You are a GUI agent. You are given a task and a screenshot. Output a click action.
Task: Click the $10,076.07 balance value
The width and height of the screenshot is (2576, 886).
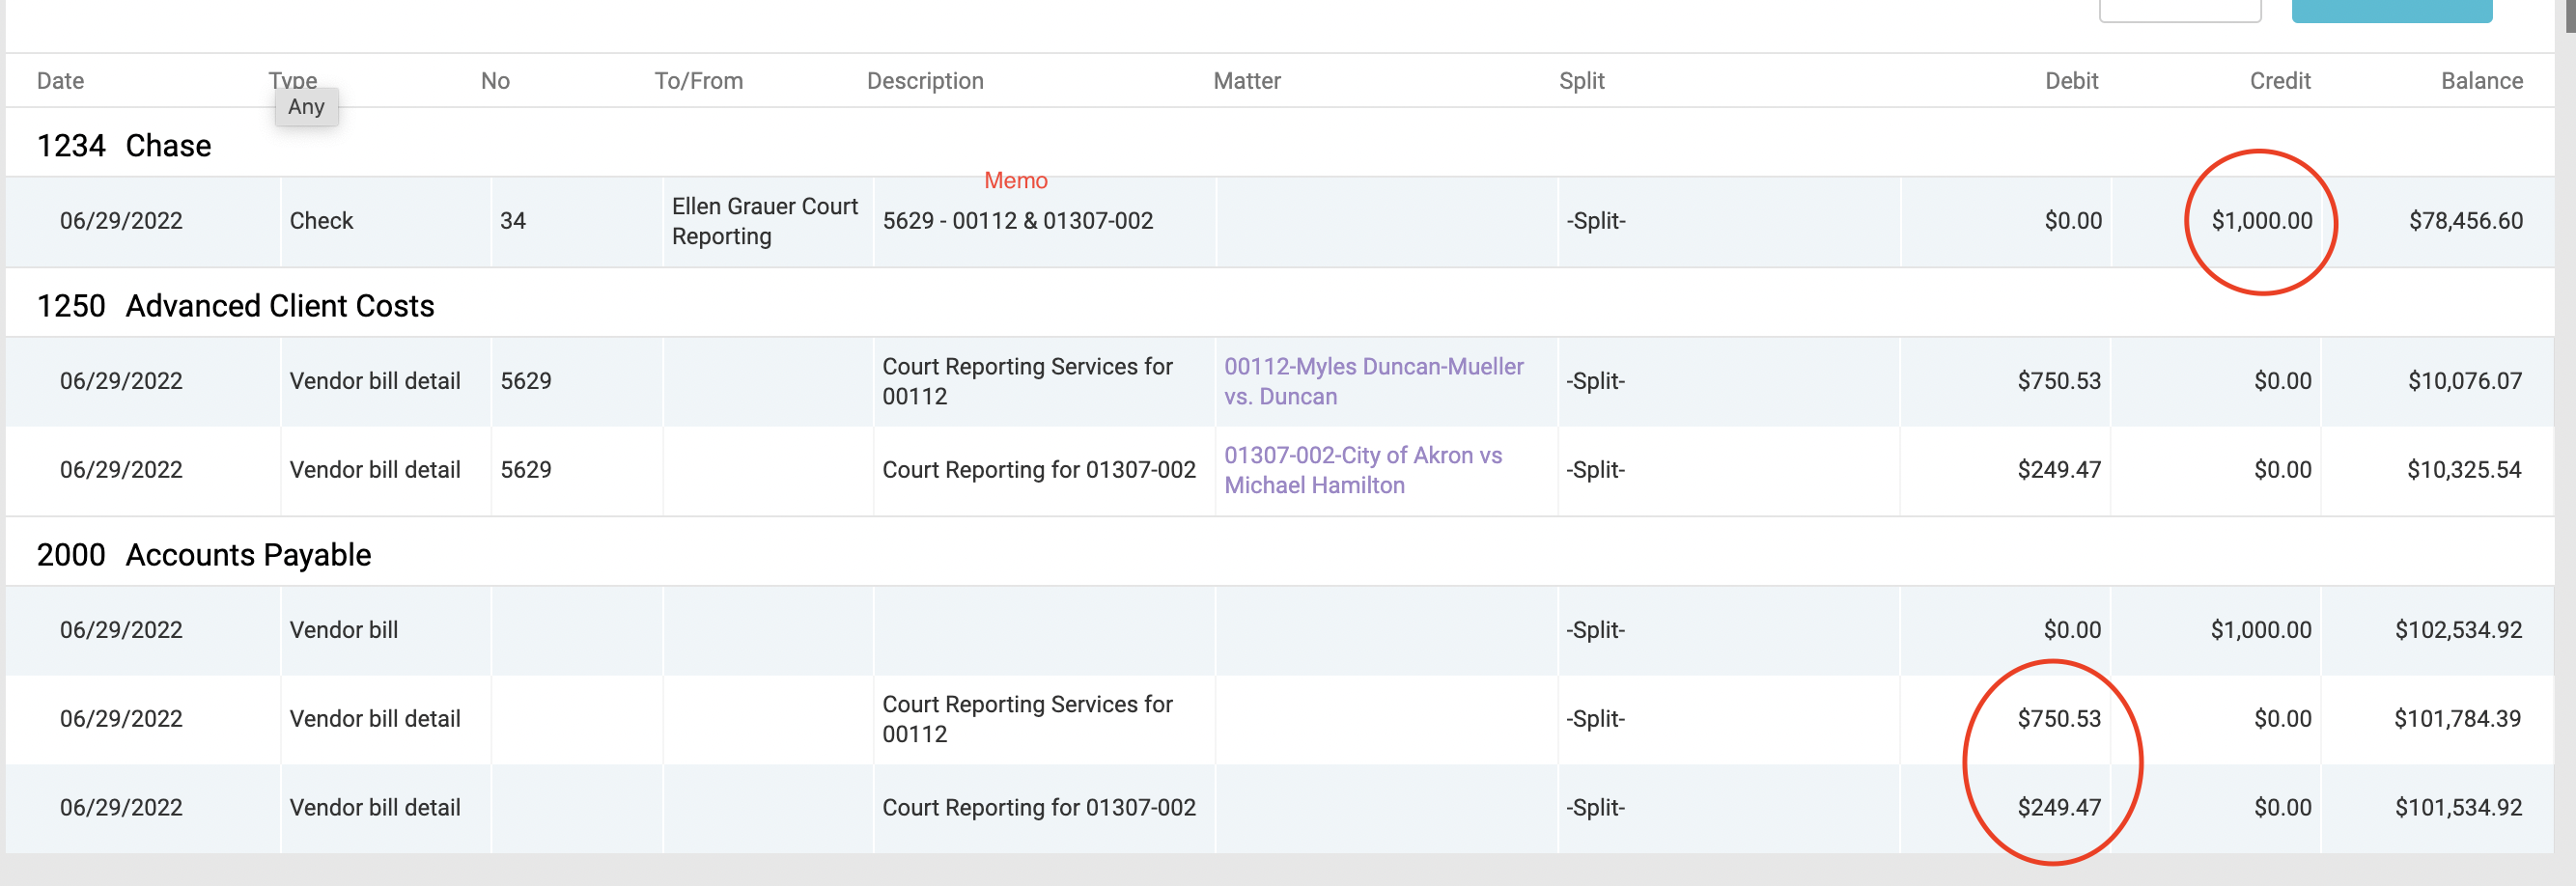2465,381
